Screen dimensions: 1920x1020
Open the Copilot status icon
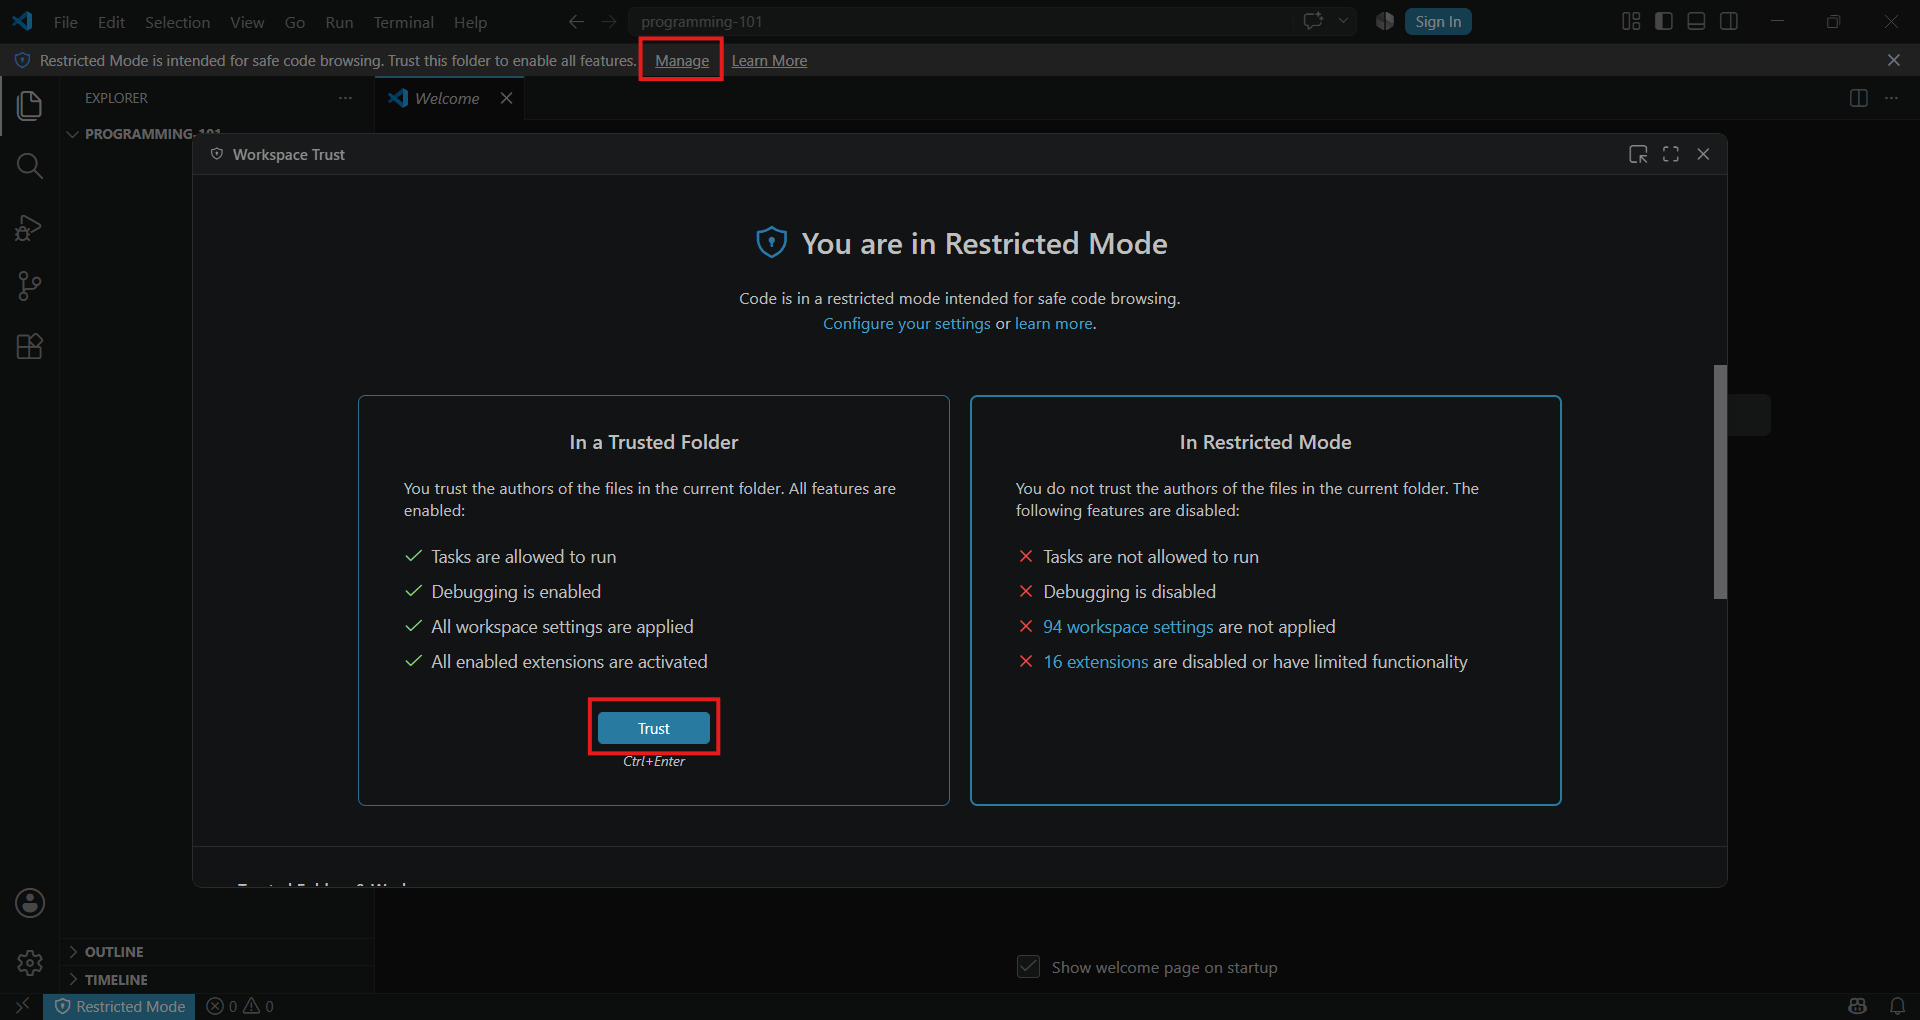(1858, 1006)
